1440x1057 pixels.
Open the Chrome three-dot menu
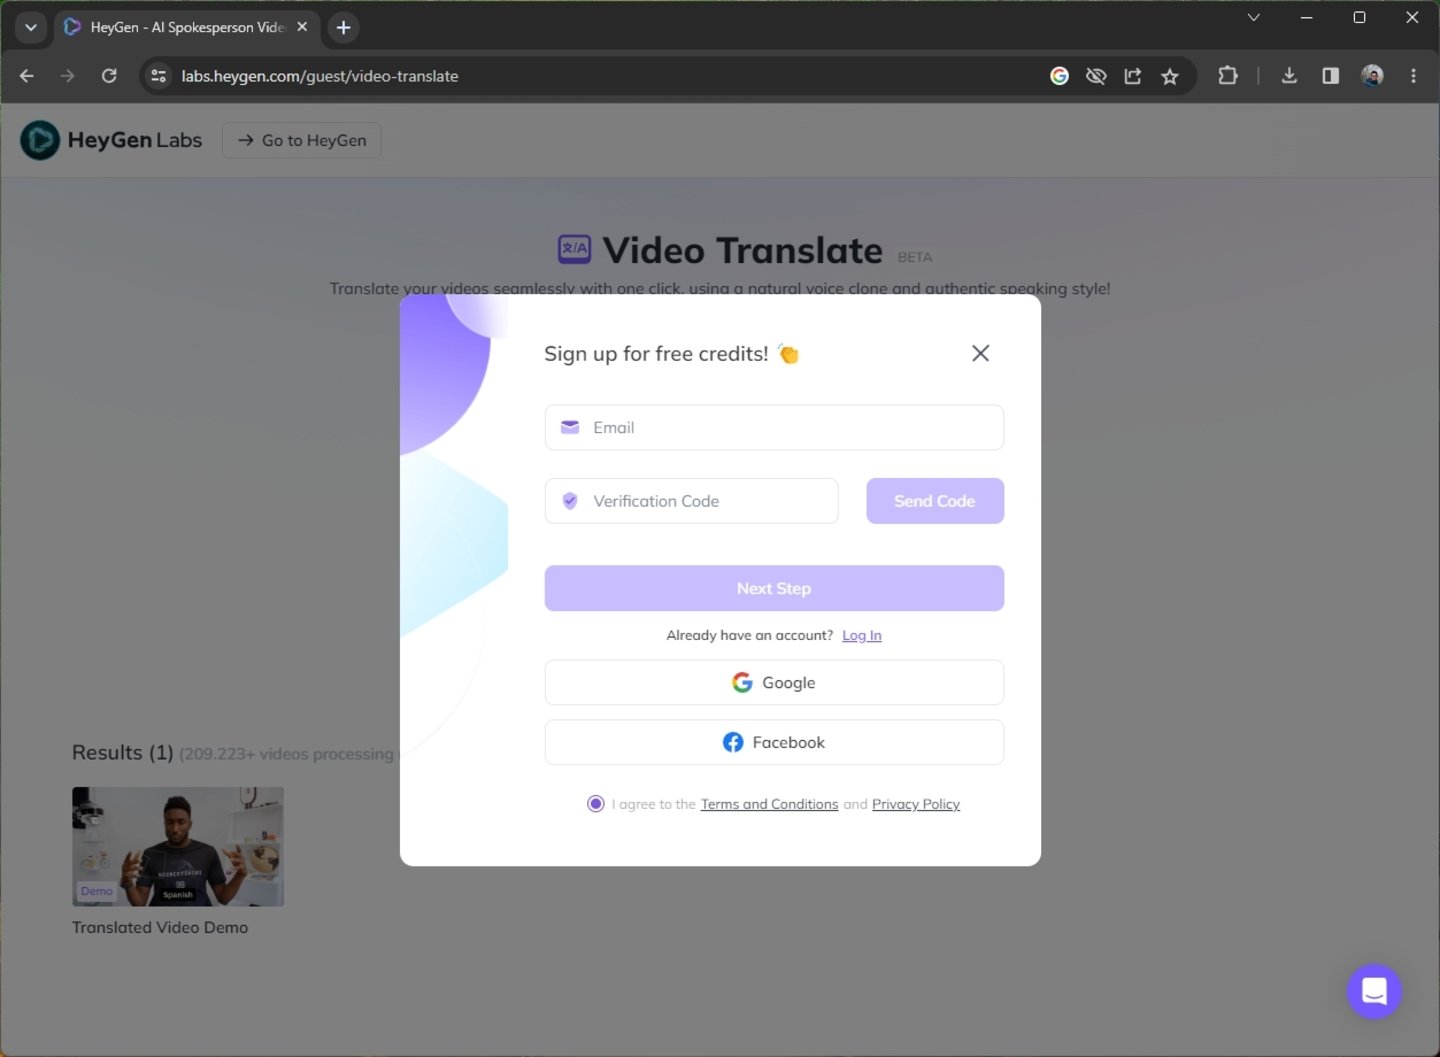[1413, 76]
